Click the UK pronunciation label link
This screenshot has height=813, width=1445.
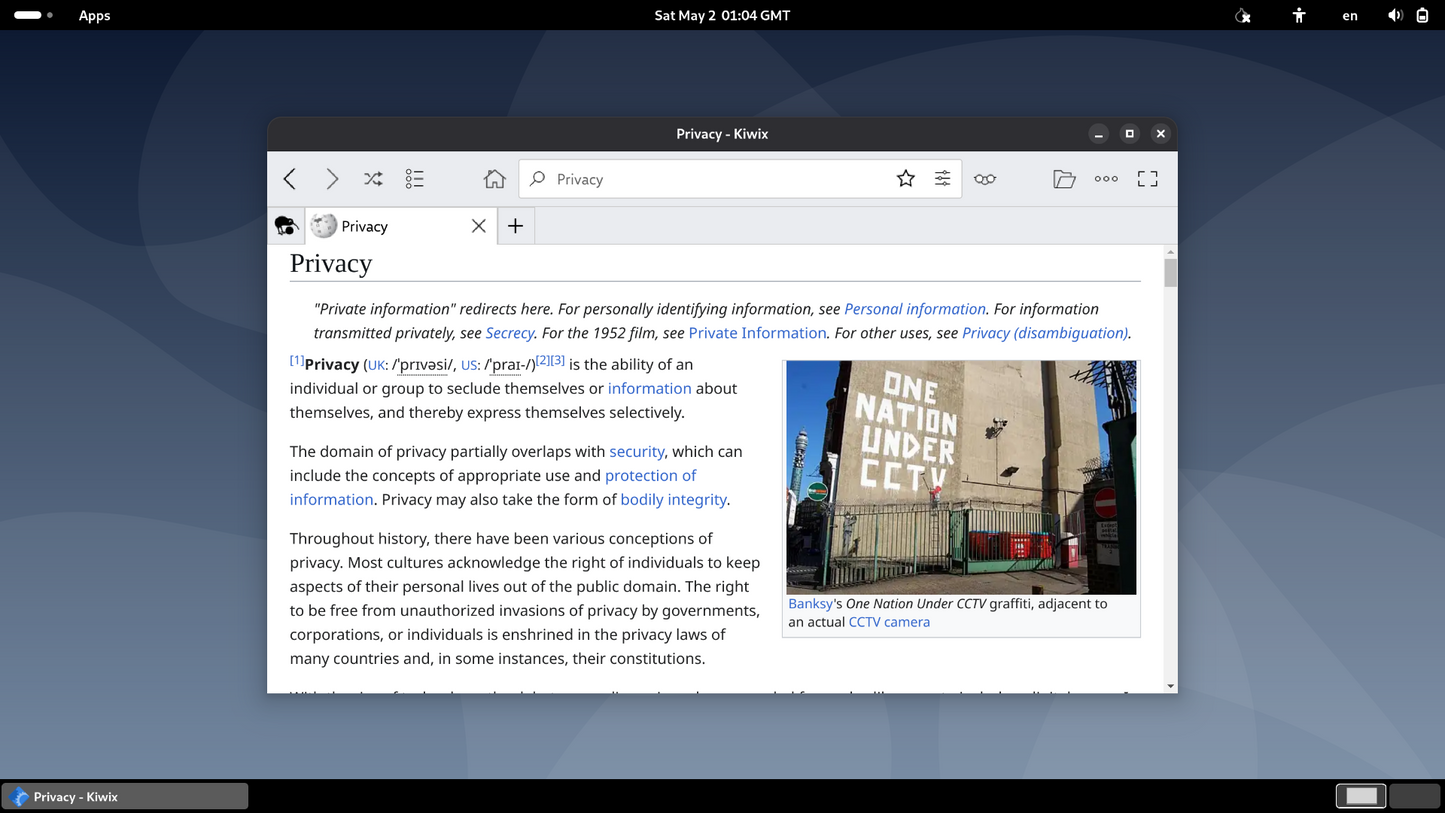click(377, 366)
